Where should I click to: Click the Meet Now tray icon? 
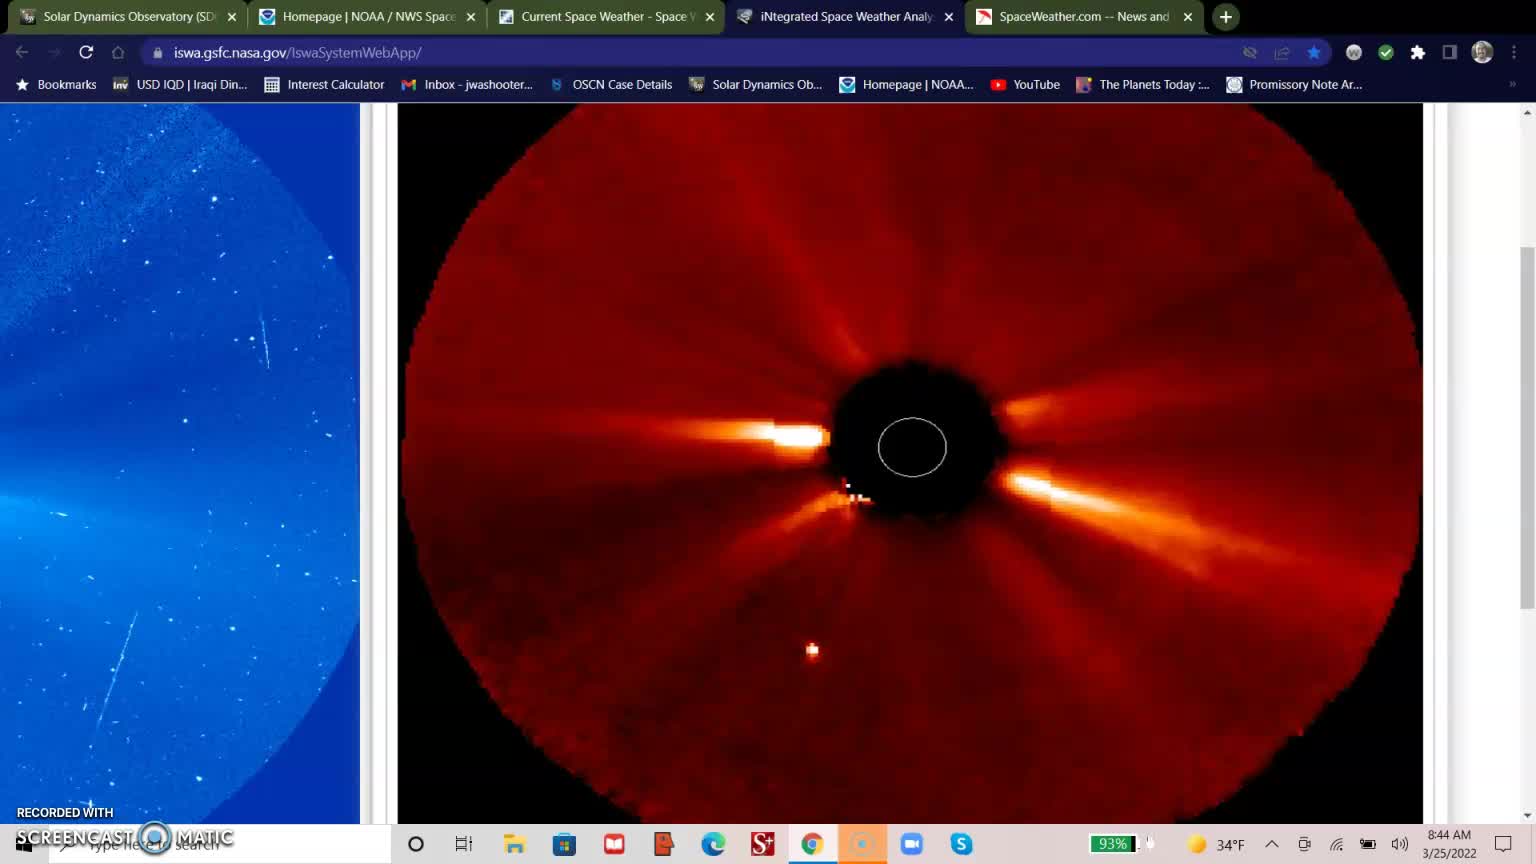coord(1304,845)
